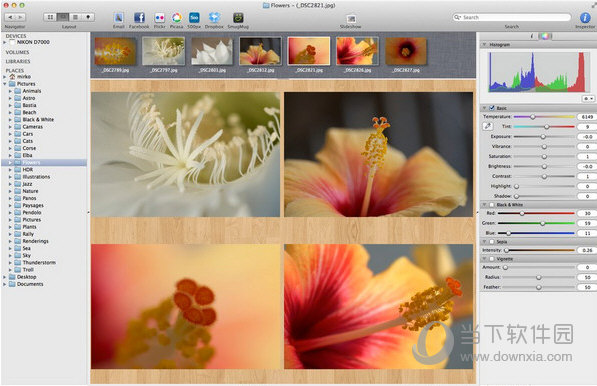This screenshot has height=386, width=597.
Task: Select the Nature folder
Action: [30, 191]
